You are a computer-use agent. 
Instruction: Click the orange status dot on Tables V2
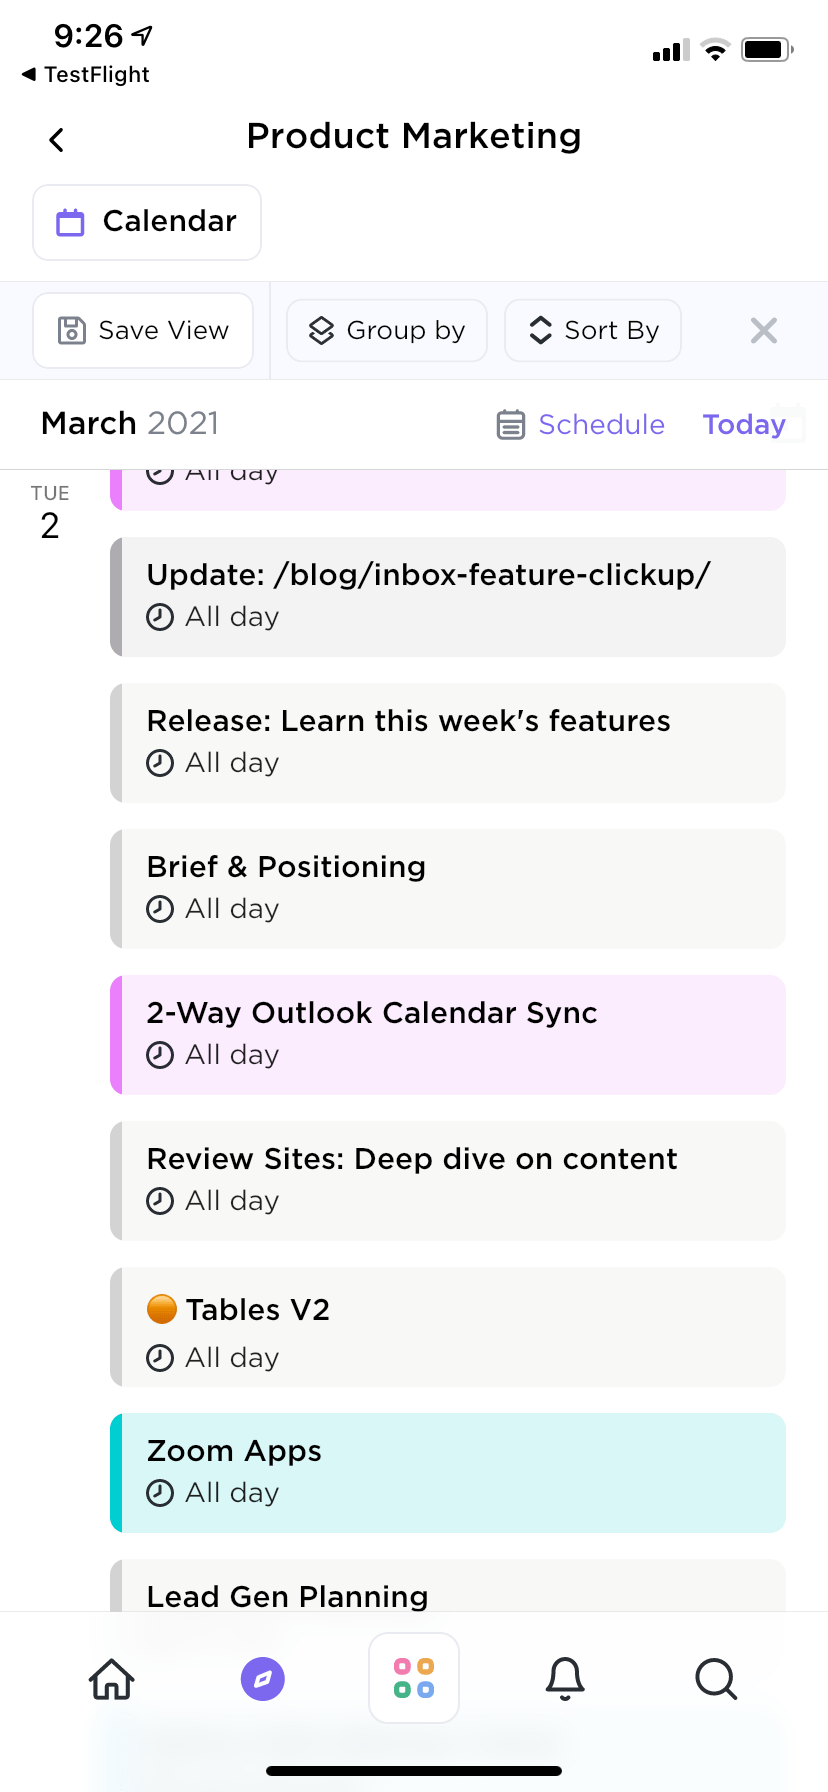pyautogui.click(x=161, y=1308)
